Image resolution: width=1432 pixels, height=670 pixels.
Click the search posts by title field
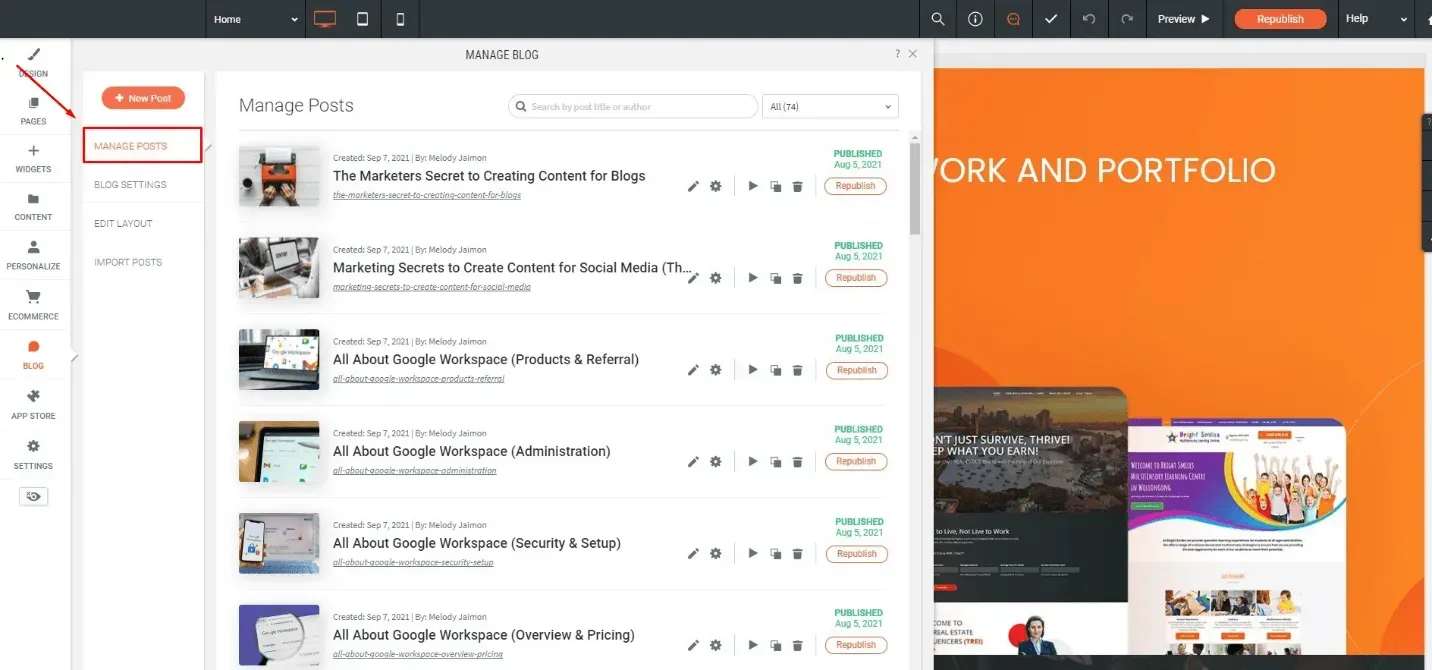pyautogui.click(x=633, y=106)
